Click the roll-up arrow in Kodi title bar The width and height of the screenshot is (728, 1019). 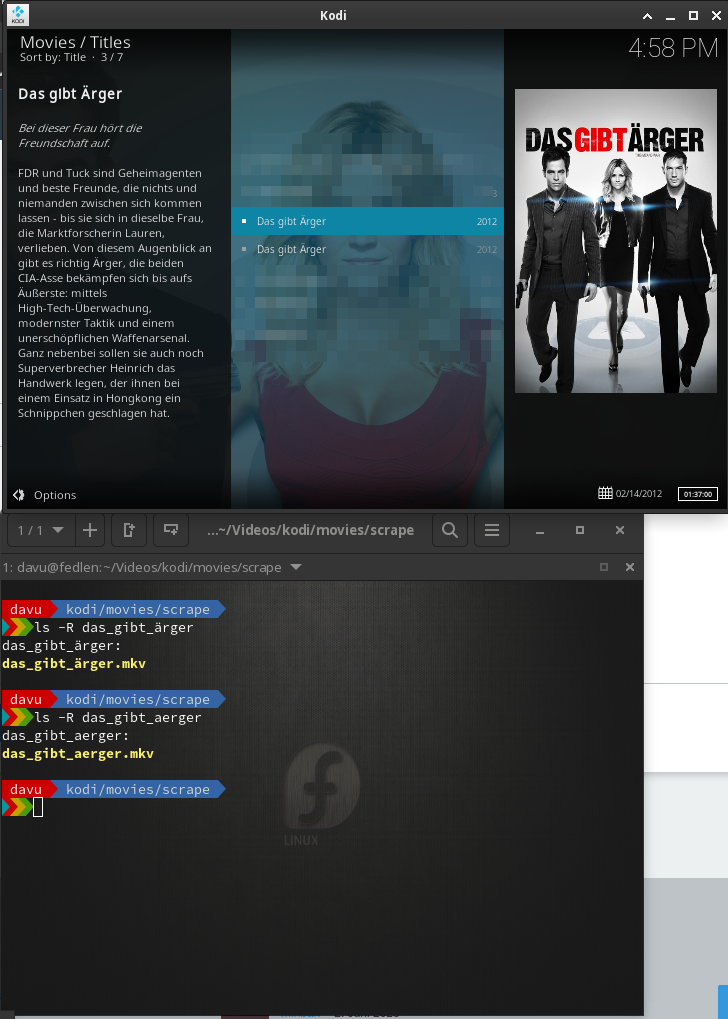[647, 16]
